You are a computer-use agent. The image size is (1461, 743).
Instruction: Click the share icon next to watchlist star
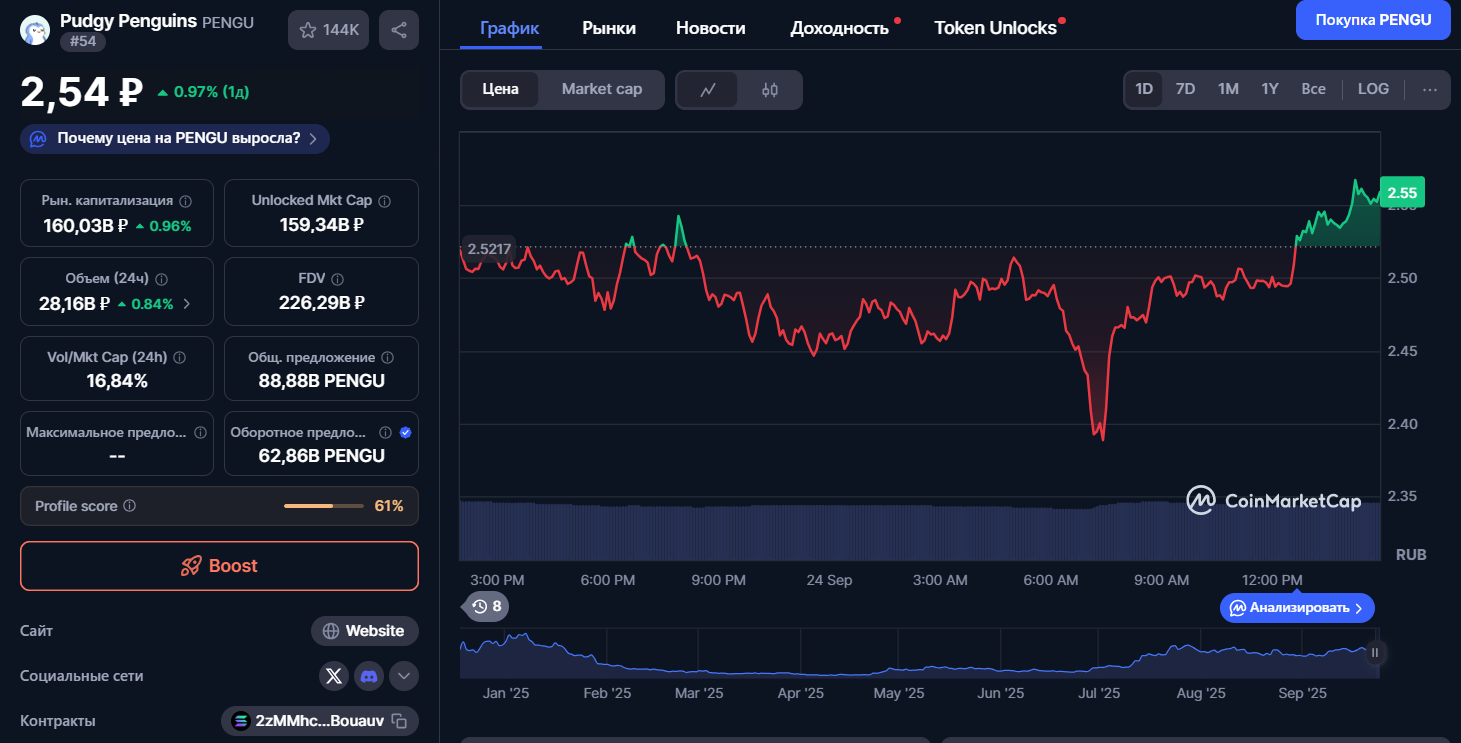398,30
